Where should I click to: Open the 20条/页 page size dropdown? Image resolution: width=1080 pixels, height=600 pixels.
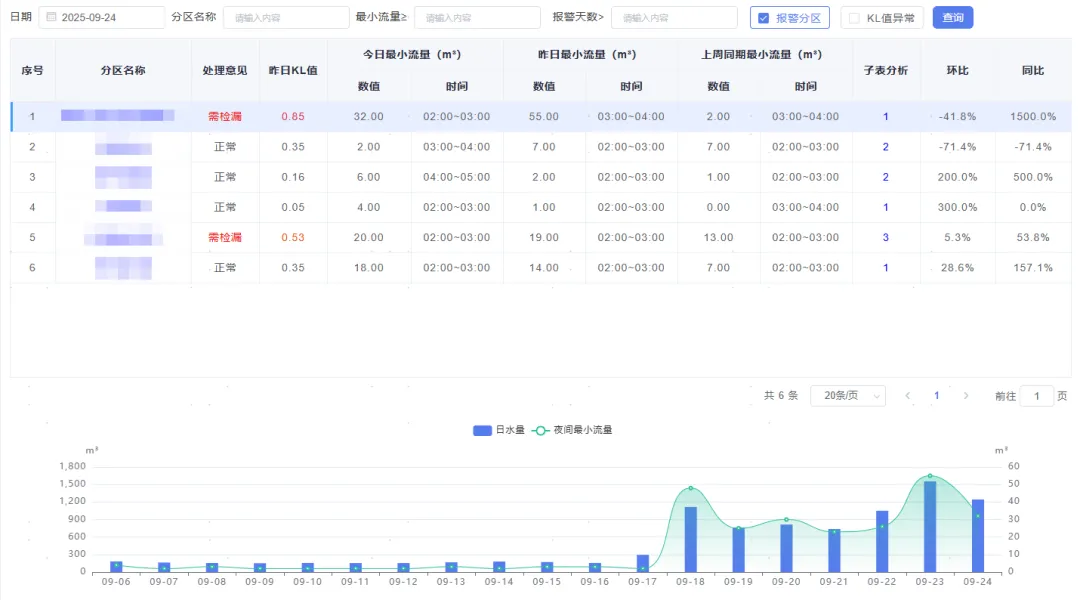click(x=847, y=396)
